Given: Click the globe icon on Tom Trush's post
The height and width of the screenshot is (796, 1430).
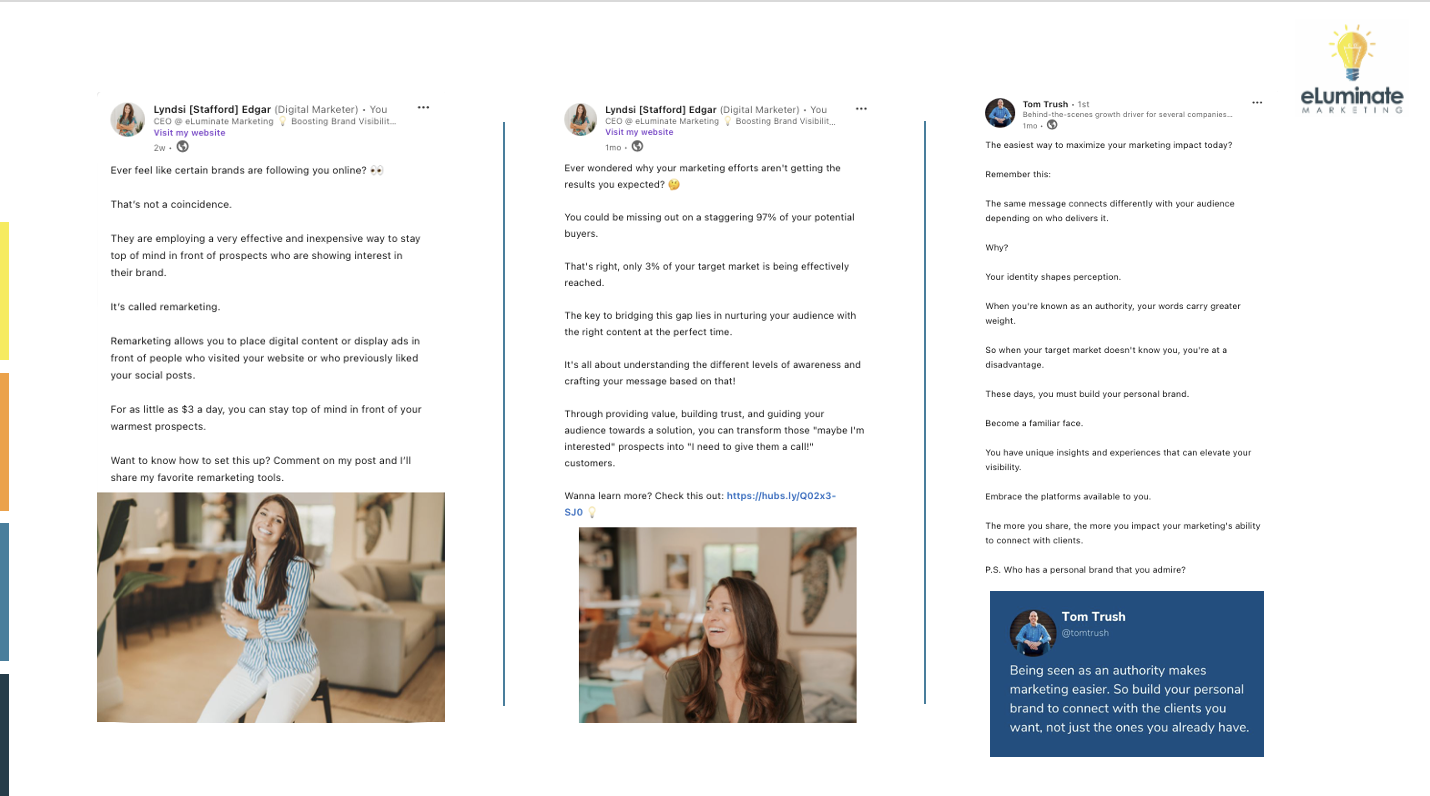Looking at the screenshot, I should click(1052, 125).
